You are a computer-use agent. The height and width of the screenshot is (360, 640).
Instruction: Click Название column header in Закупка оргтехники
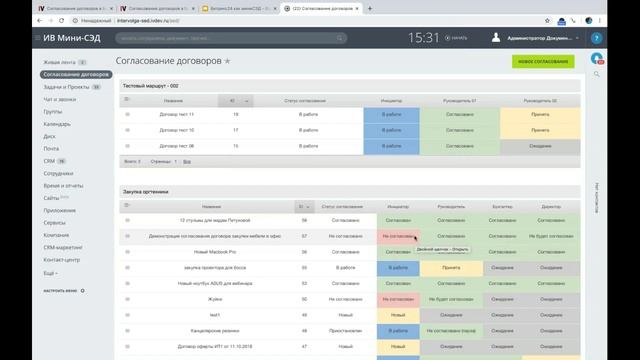click(x=211, y=207)
